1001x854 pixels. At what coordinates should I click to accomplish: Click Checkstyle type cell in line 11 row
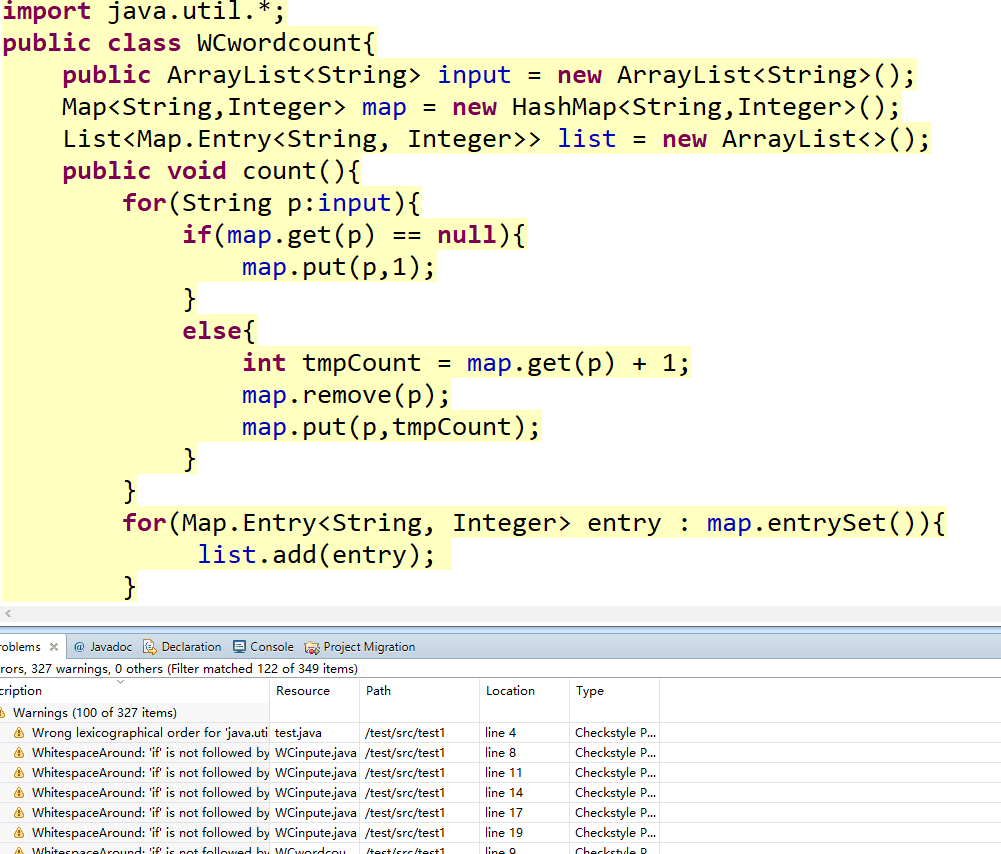(x=615, y=773)
